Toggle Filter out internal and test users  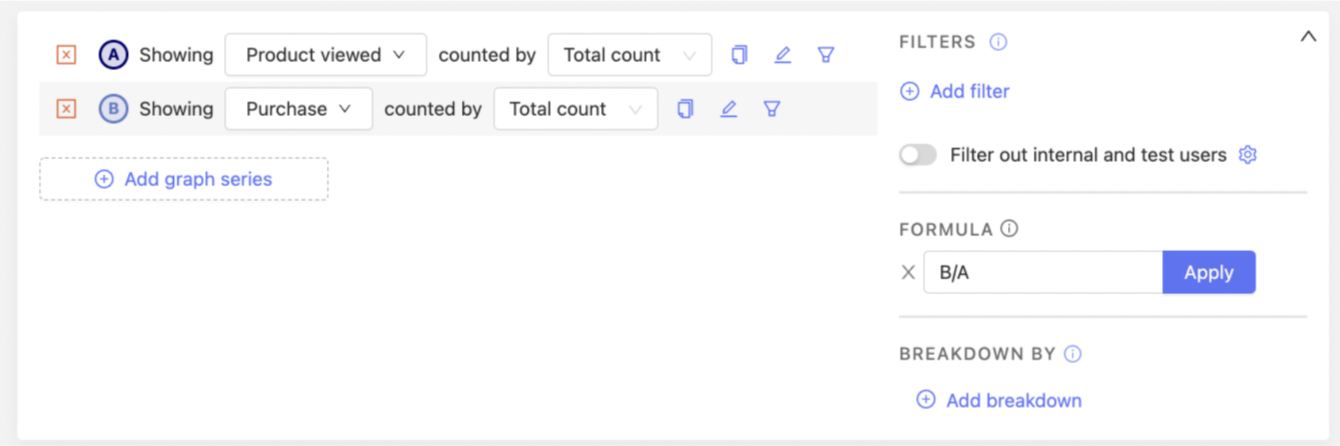pos(918,155)
